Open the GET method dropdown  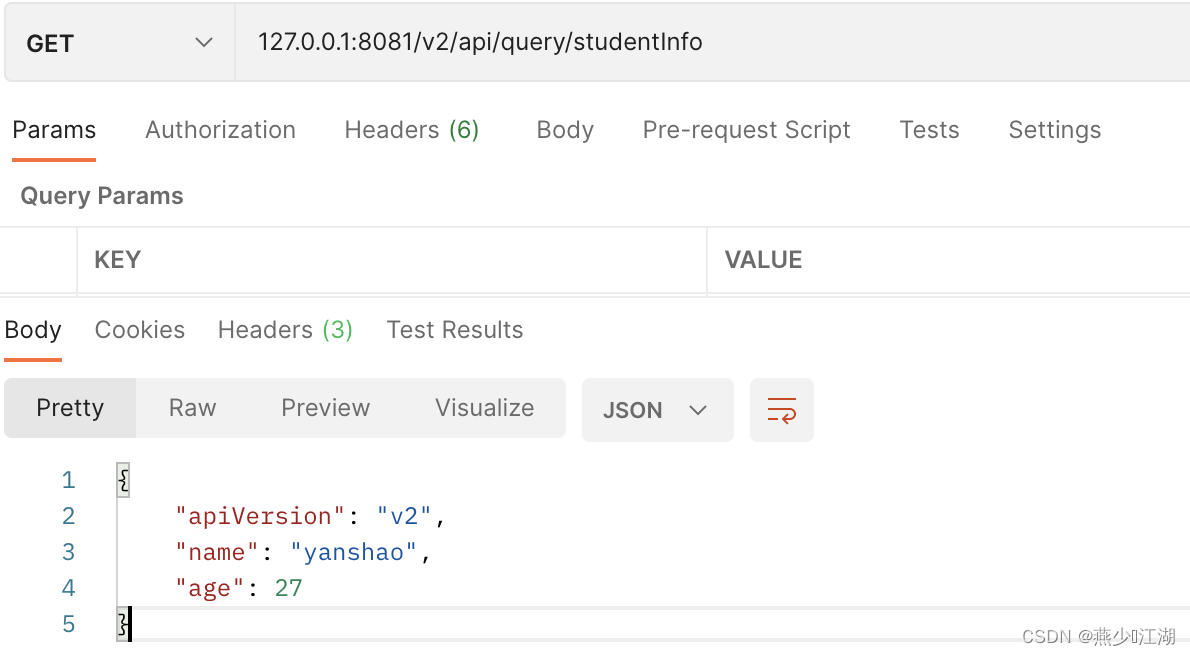click(x=119, y=43)
